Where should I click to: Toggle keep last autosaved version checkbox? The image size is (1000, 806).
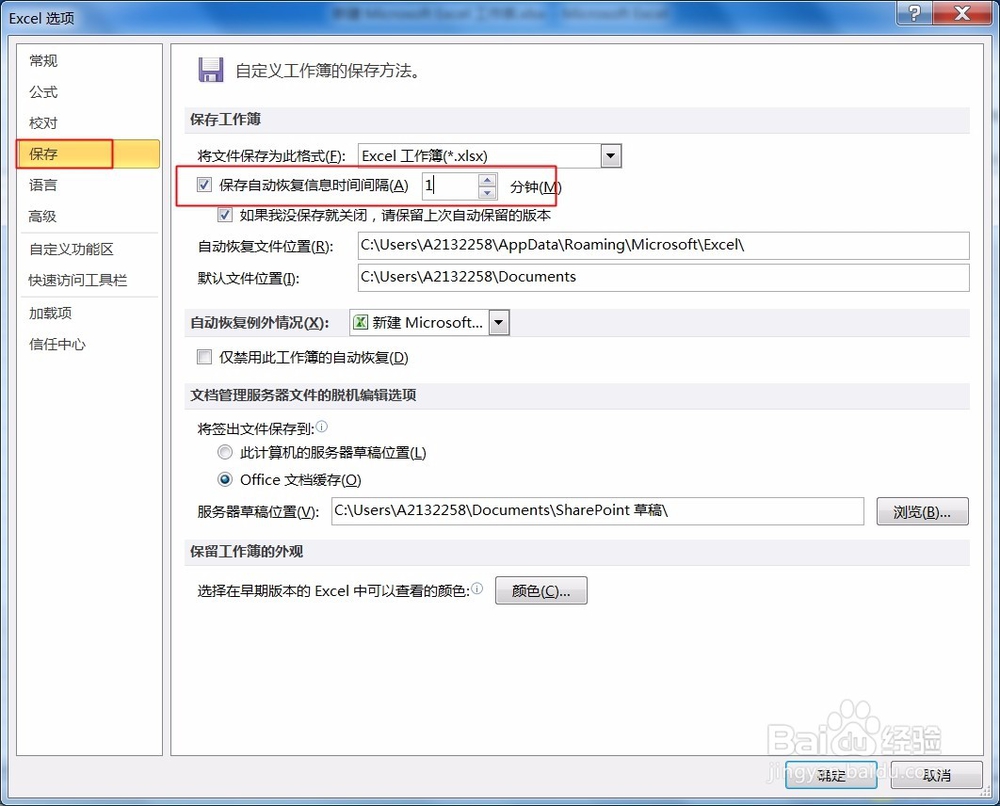224,215
